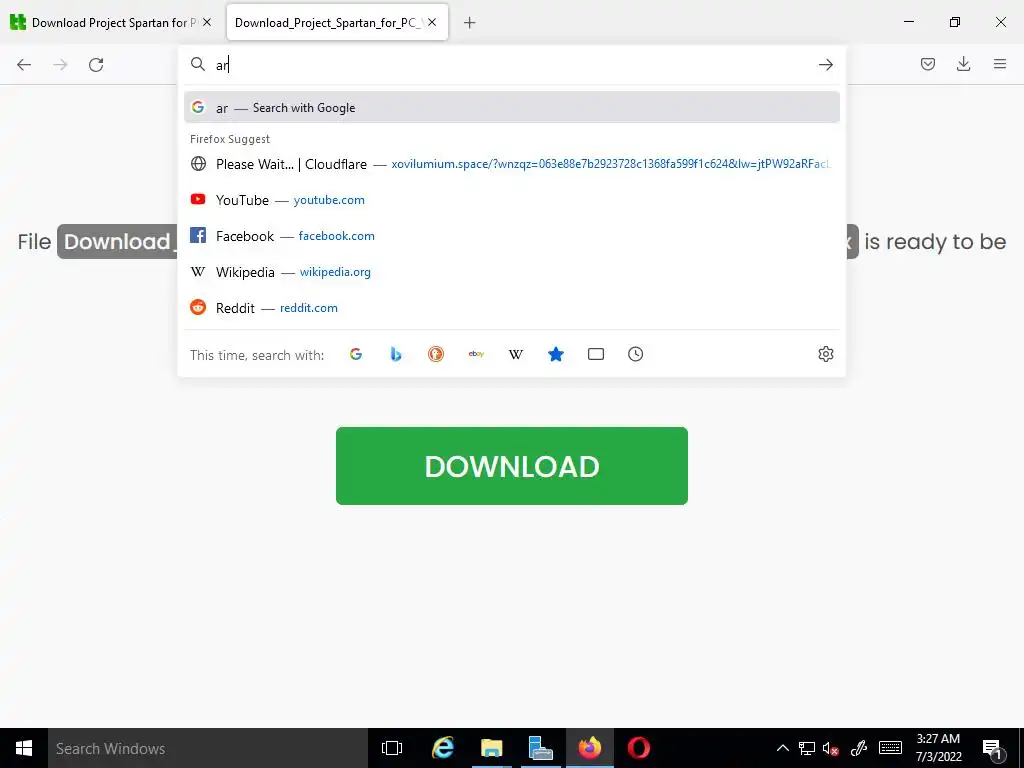Search open tabs via the tab icon
Image resolution: width=1024 pixels, height=768 pixels.
coord(596,354)
